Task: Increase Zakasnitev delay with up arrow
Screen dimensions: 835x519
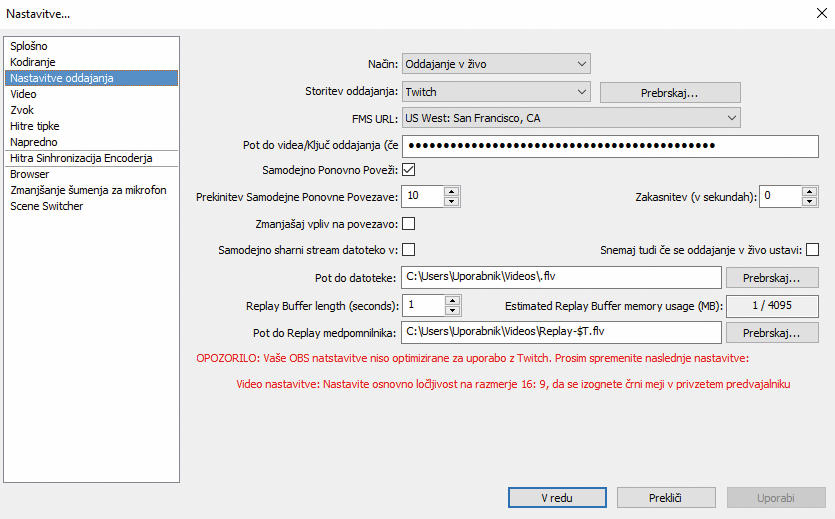Action: pos(809,191)
